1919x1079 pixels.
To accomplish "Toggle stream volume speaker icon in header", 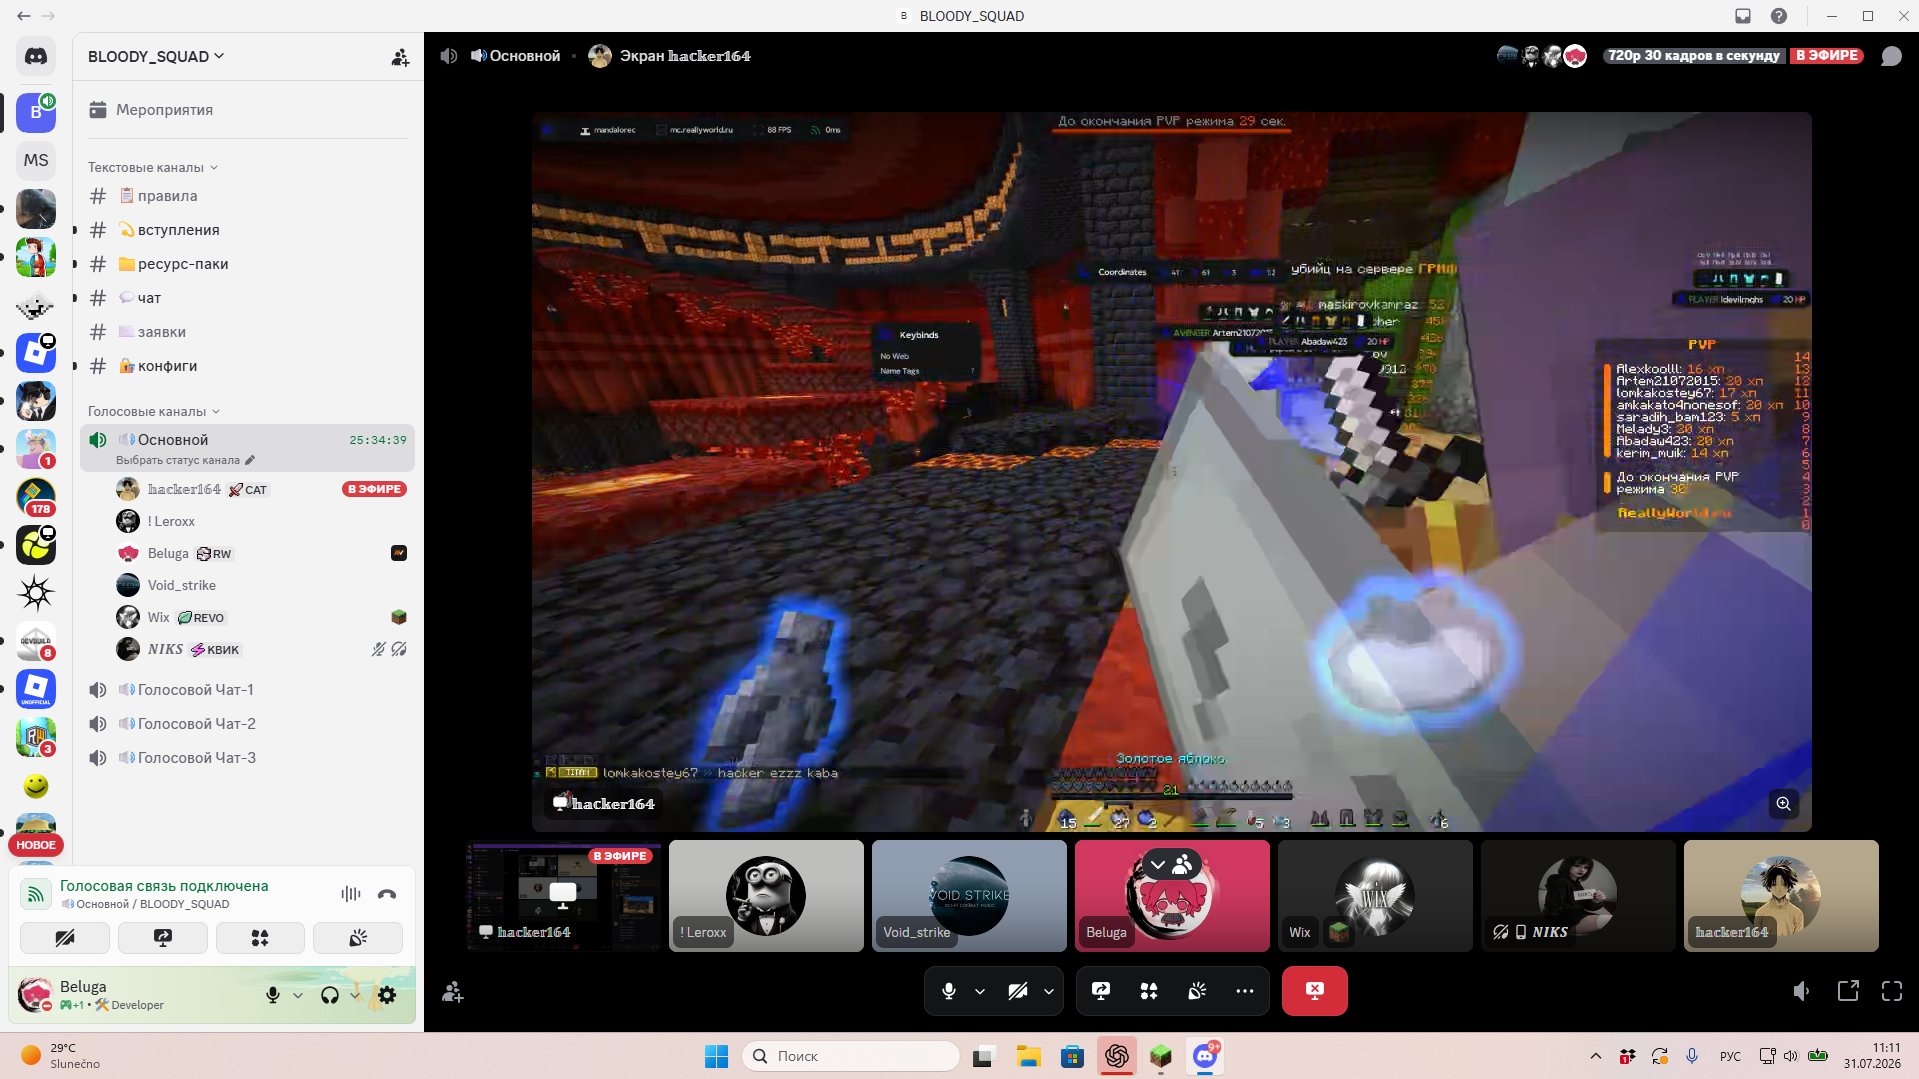I will tap(449, 56).
